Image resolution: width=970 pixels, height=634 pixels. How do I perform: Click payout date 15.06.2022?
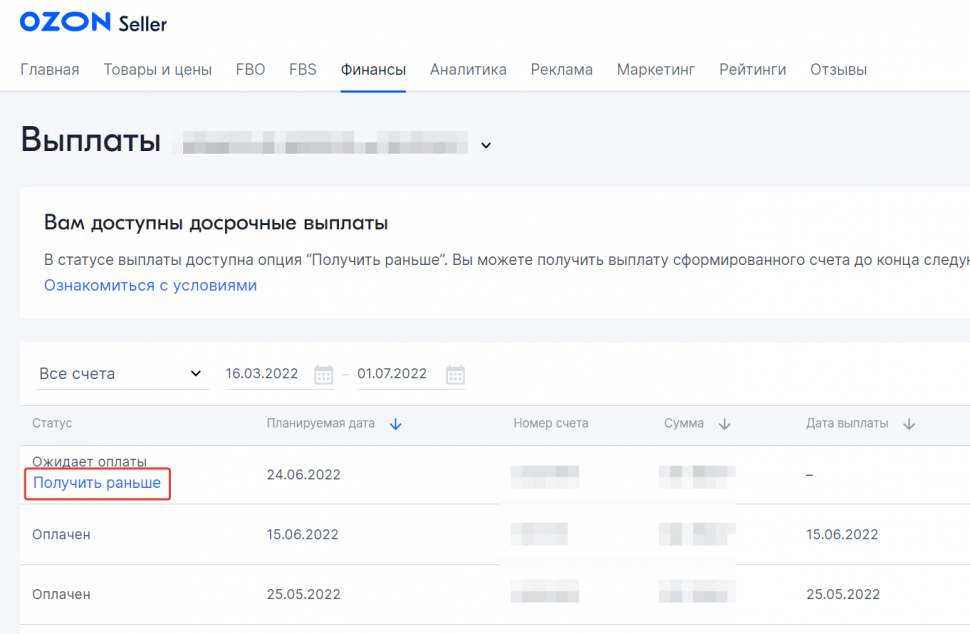pyautogui.click(x=842, y=534)
